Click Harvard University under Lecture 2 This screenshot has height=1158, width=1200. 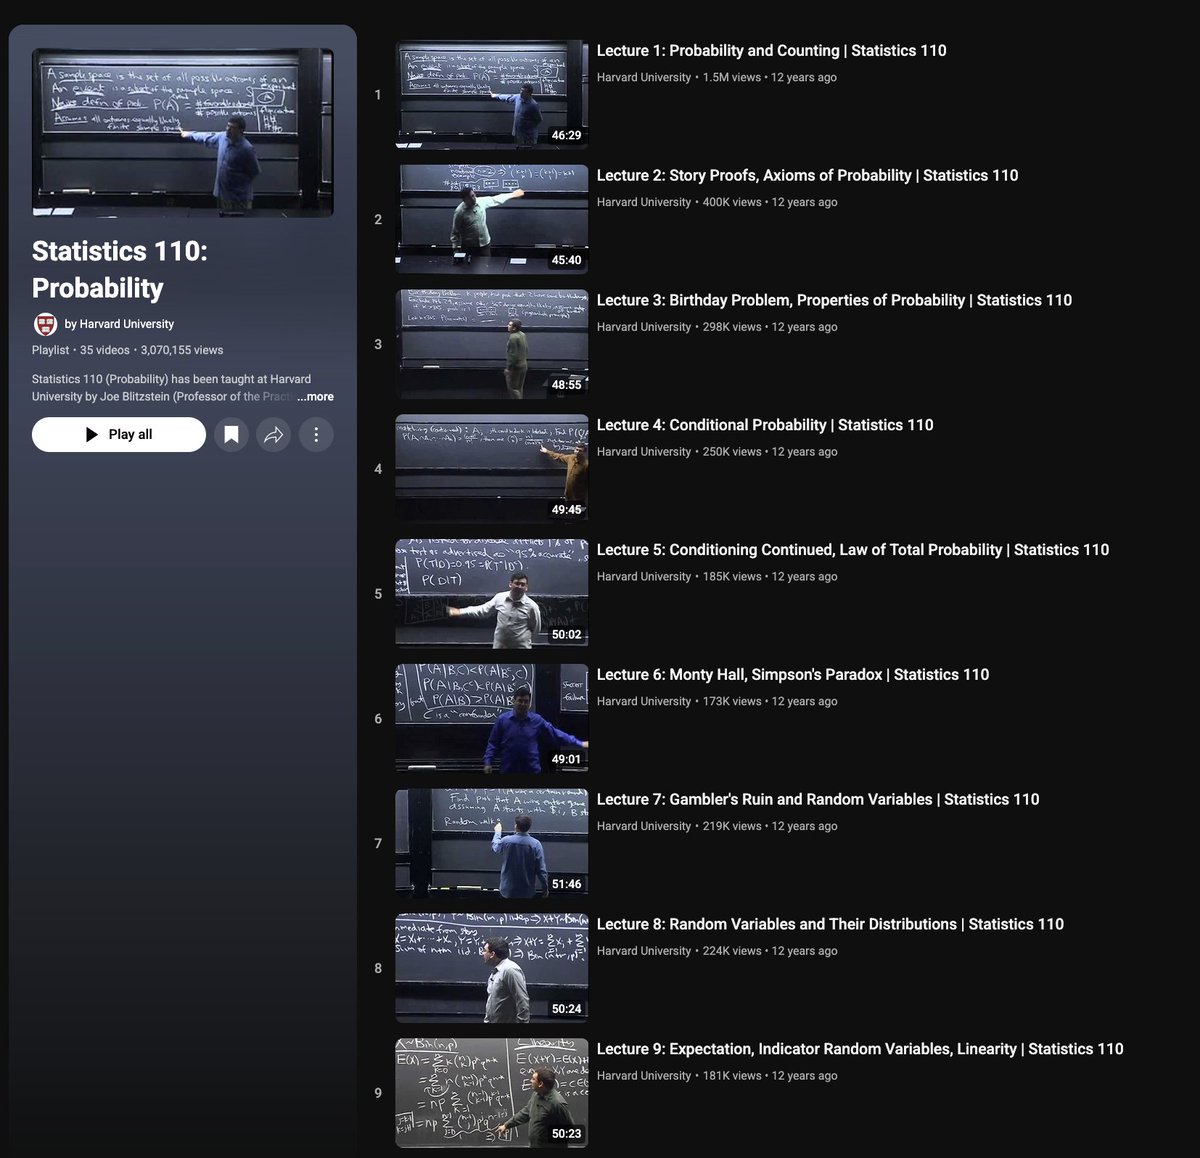click(644, 202)
